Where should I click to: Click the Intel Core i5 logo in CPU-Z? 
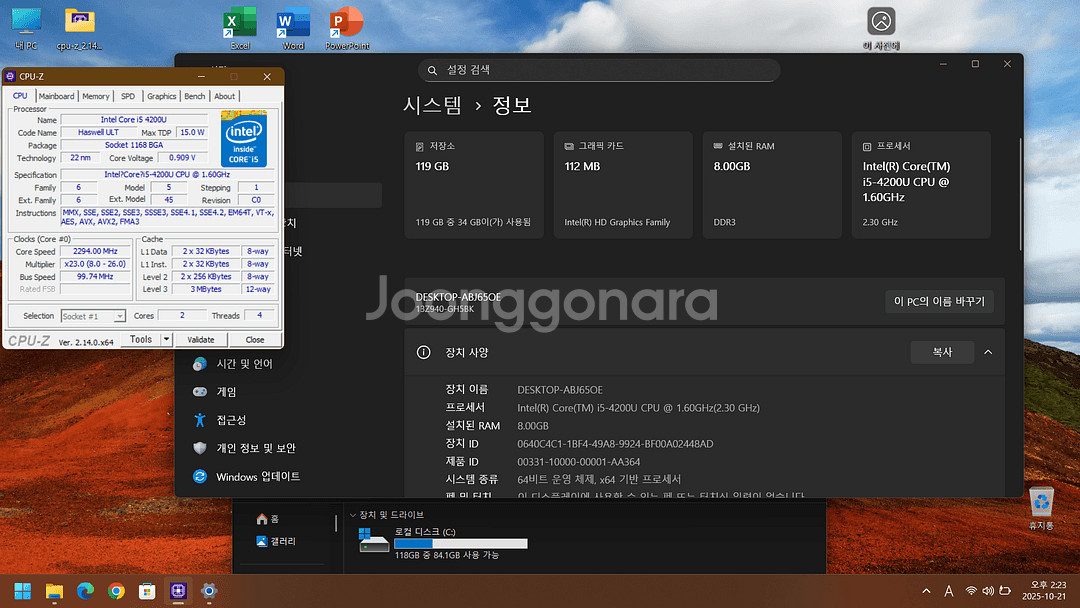click(244, 141)
